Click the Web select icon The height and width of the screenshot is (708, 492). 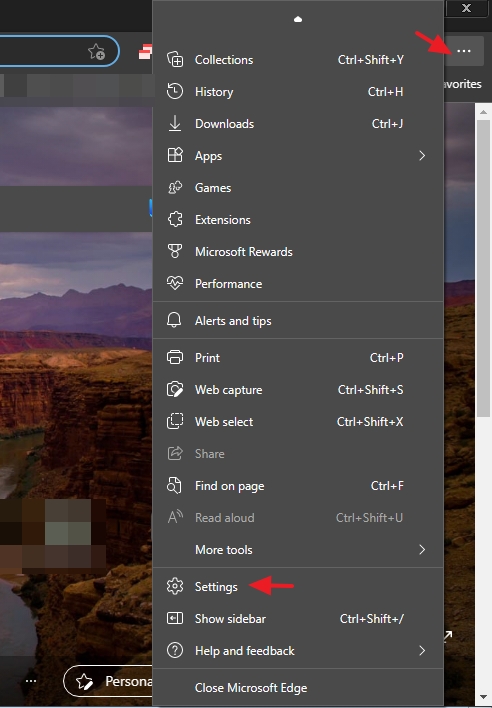175,421
